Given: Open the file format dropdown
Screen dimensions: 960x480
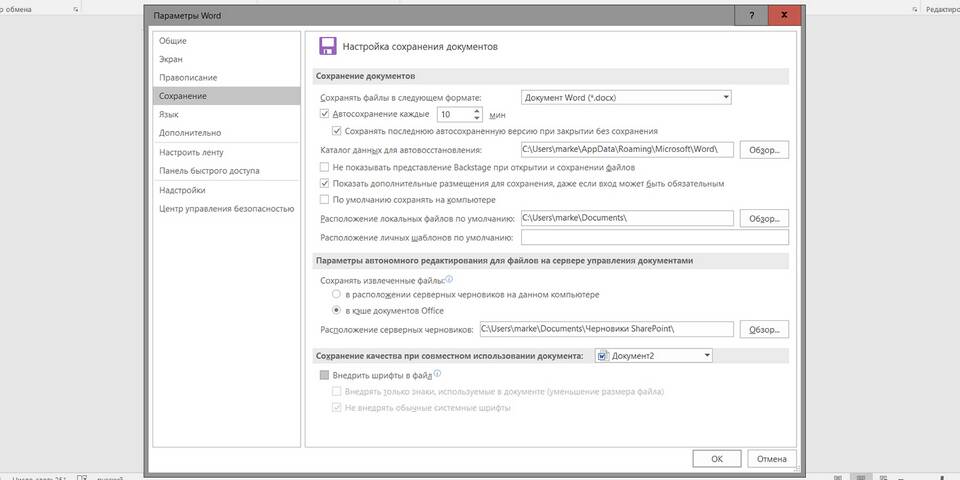Looking at the screenshot, I should tap(626, 97).
